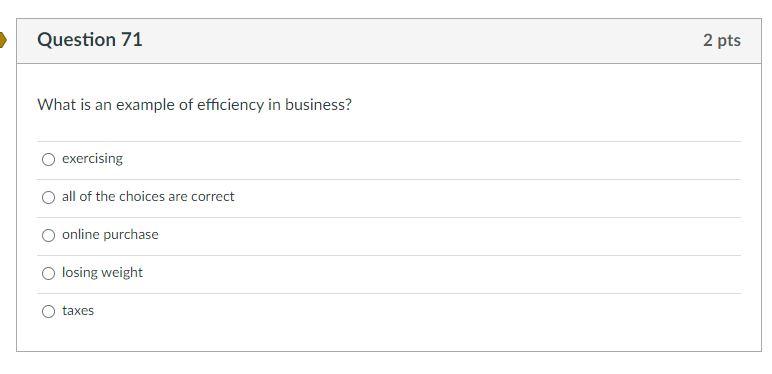Click the "2 pts" points label

[722, 40]
